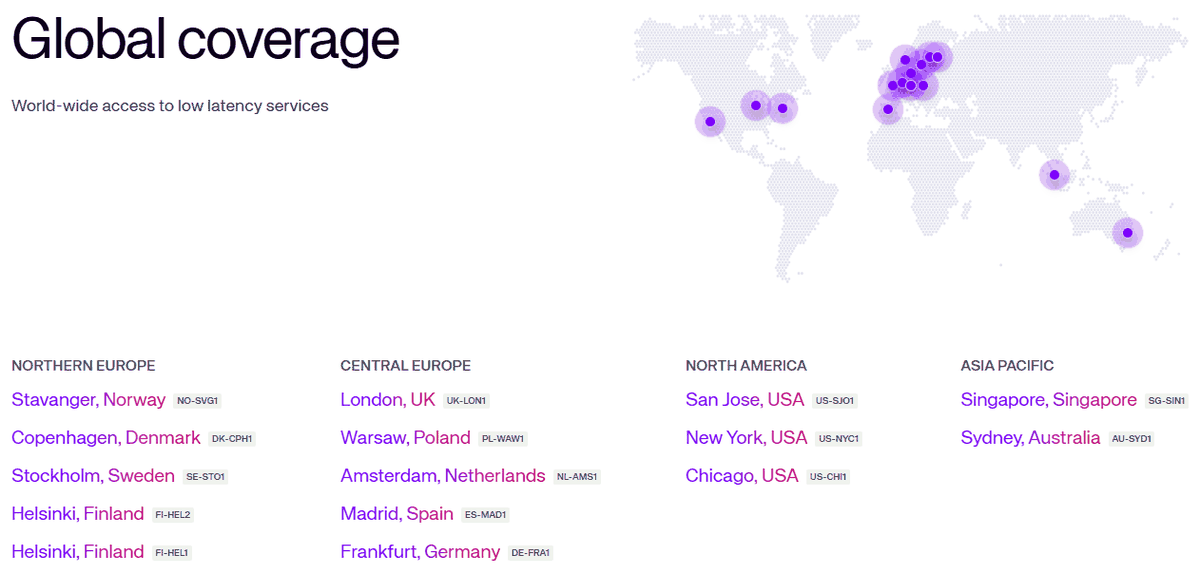Open the Chicago, USA location link
This screenshot has width=1200, height=574.
click(742, 476)
